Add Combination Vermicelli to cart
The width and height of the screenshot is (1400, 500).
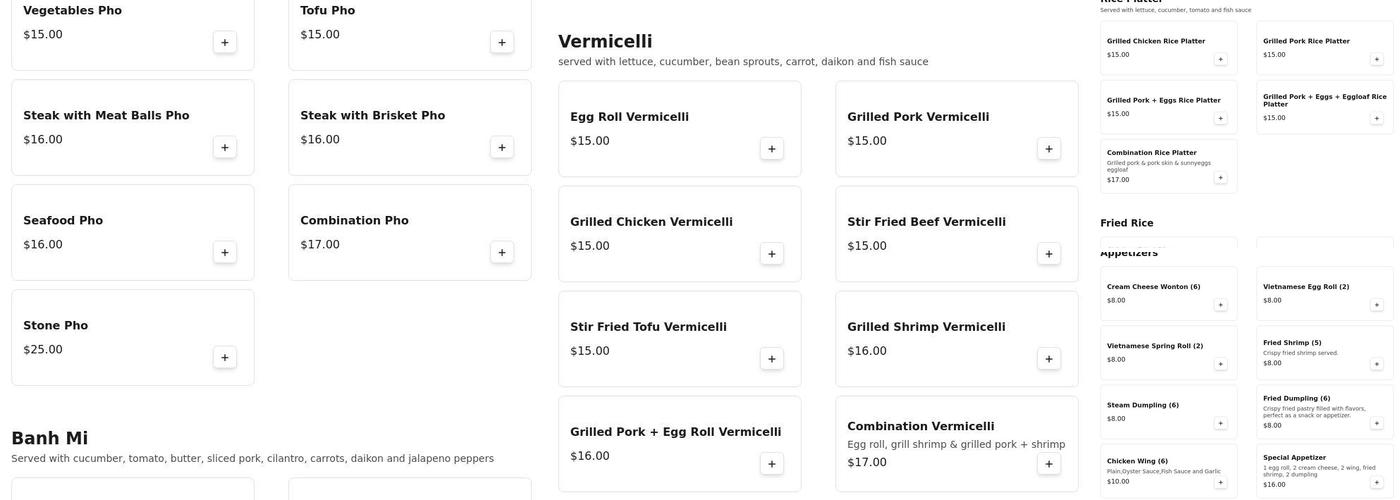1048,463
